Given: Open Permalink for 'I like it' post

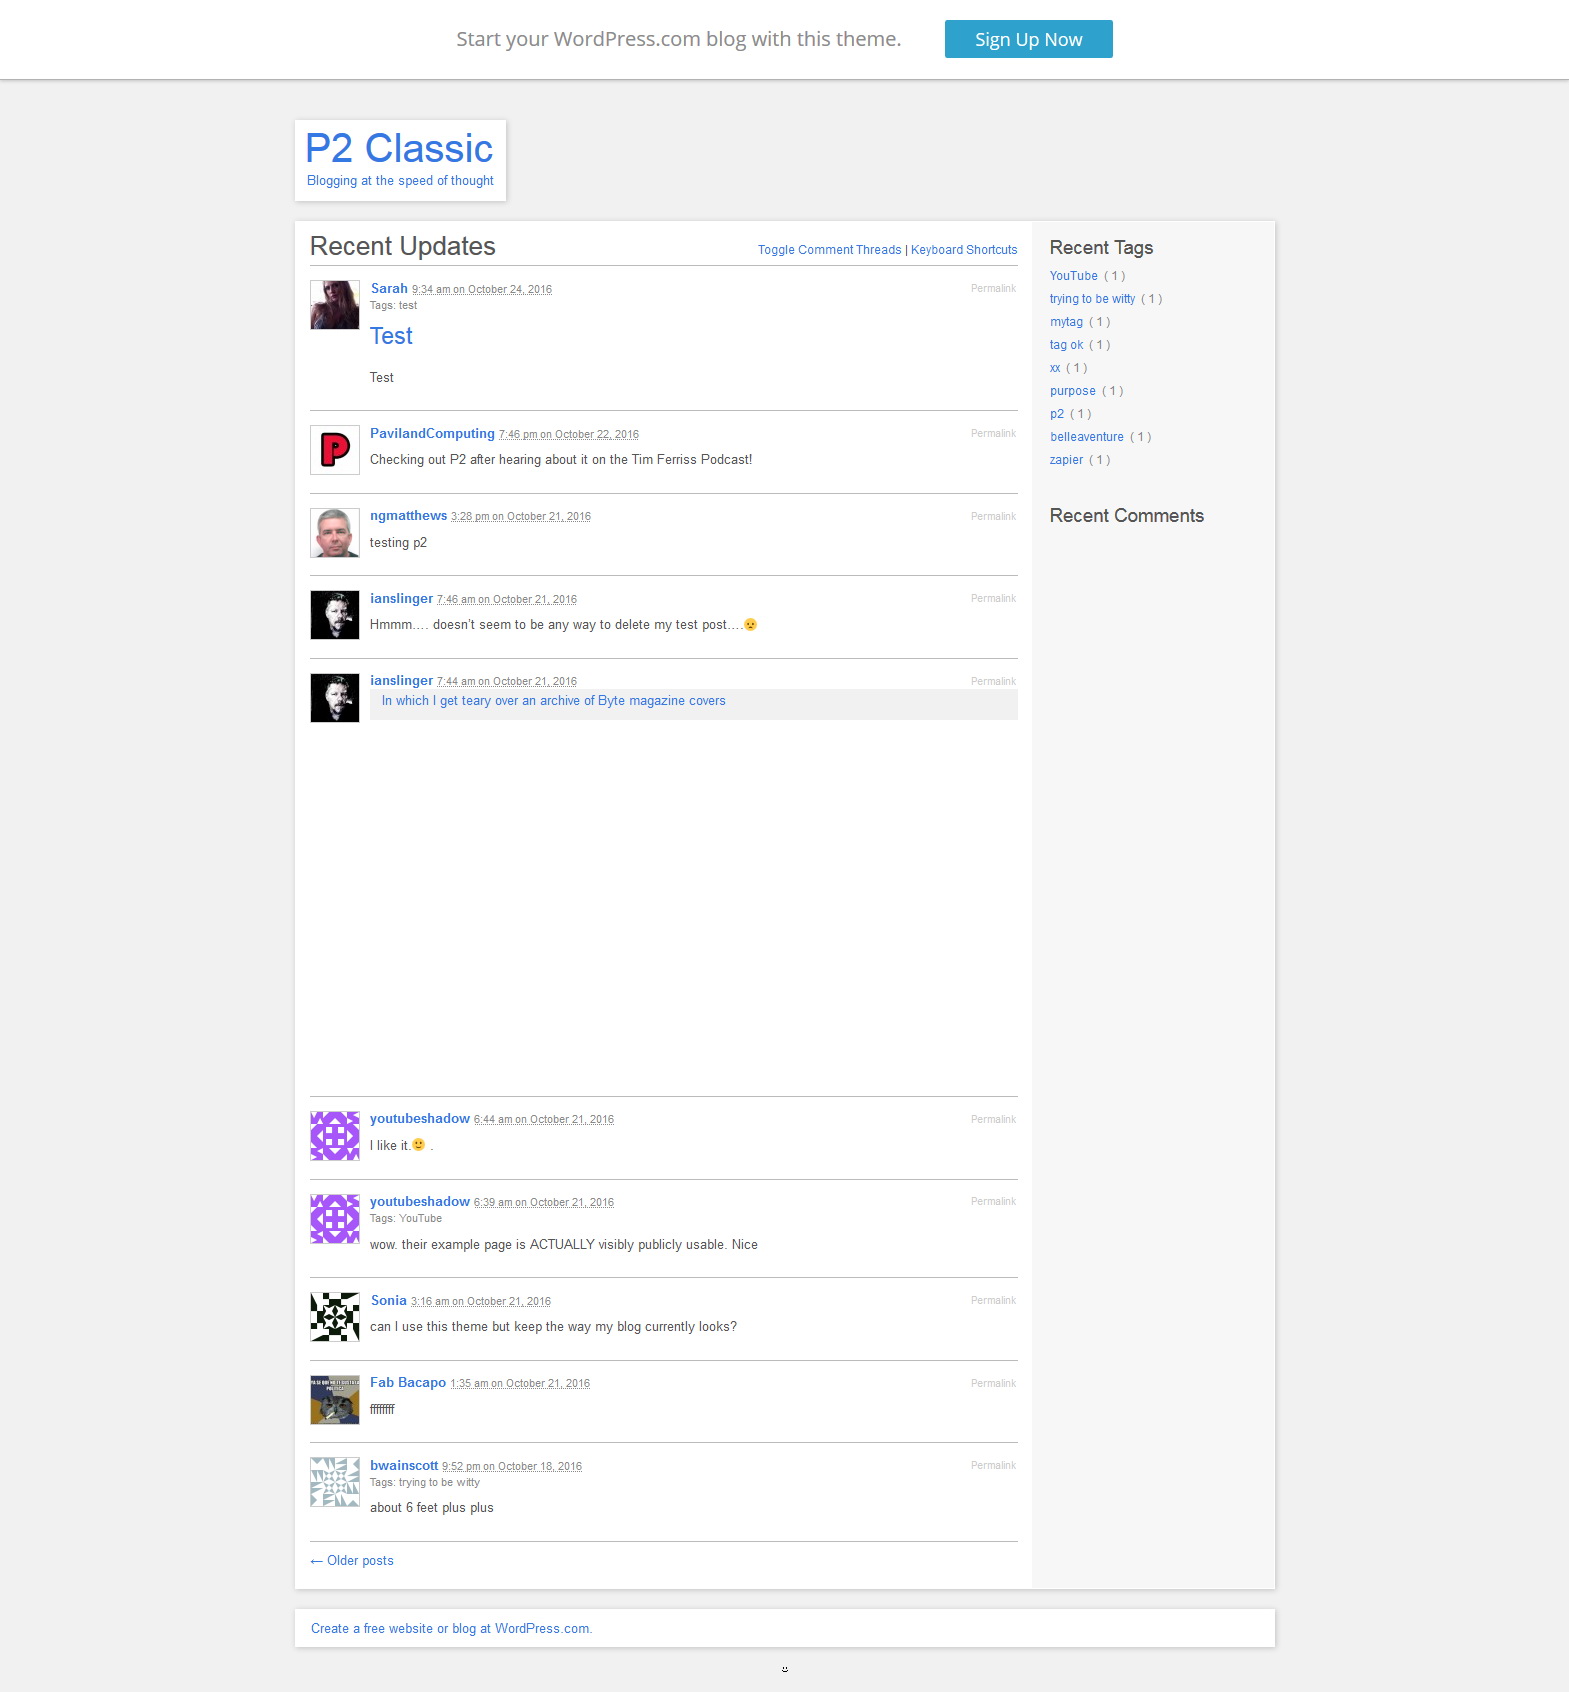Looking at the screenshot, I should [993, 1119].
